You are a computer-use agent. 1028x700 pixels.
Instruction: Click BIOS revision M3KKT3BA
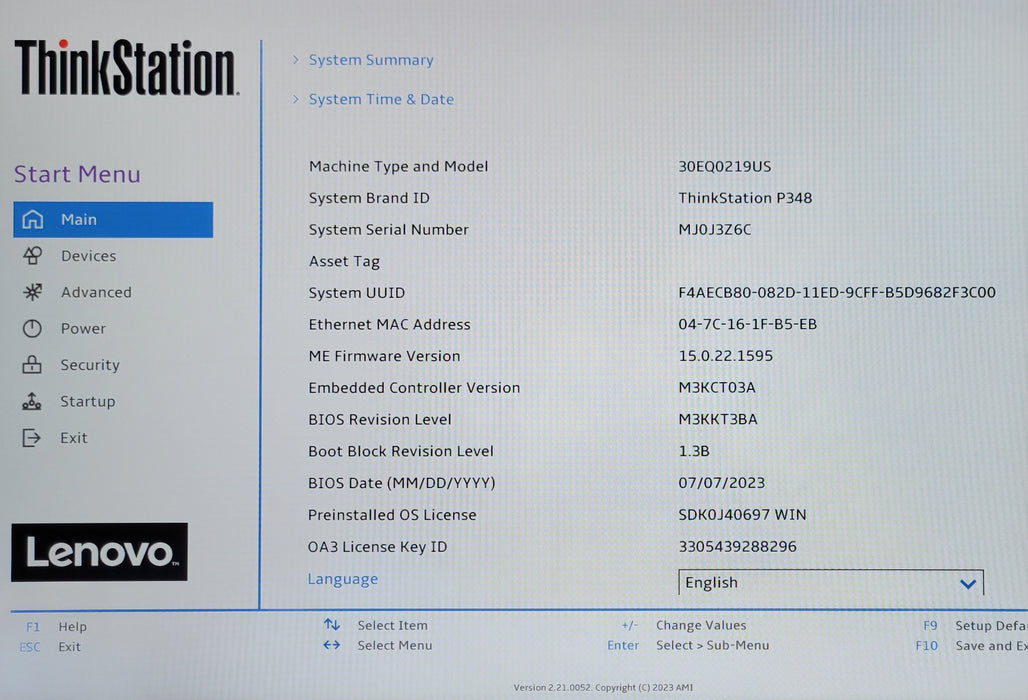[718, 419]
